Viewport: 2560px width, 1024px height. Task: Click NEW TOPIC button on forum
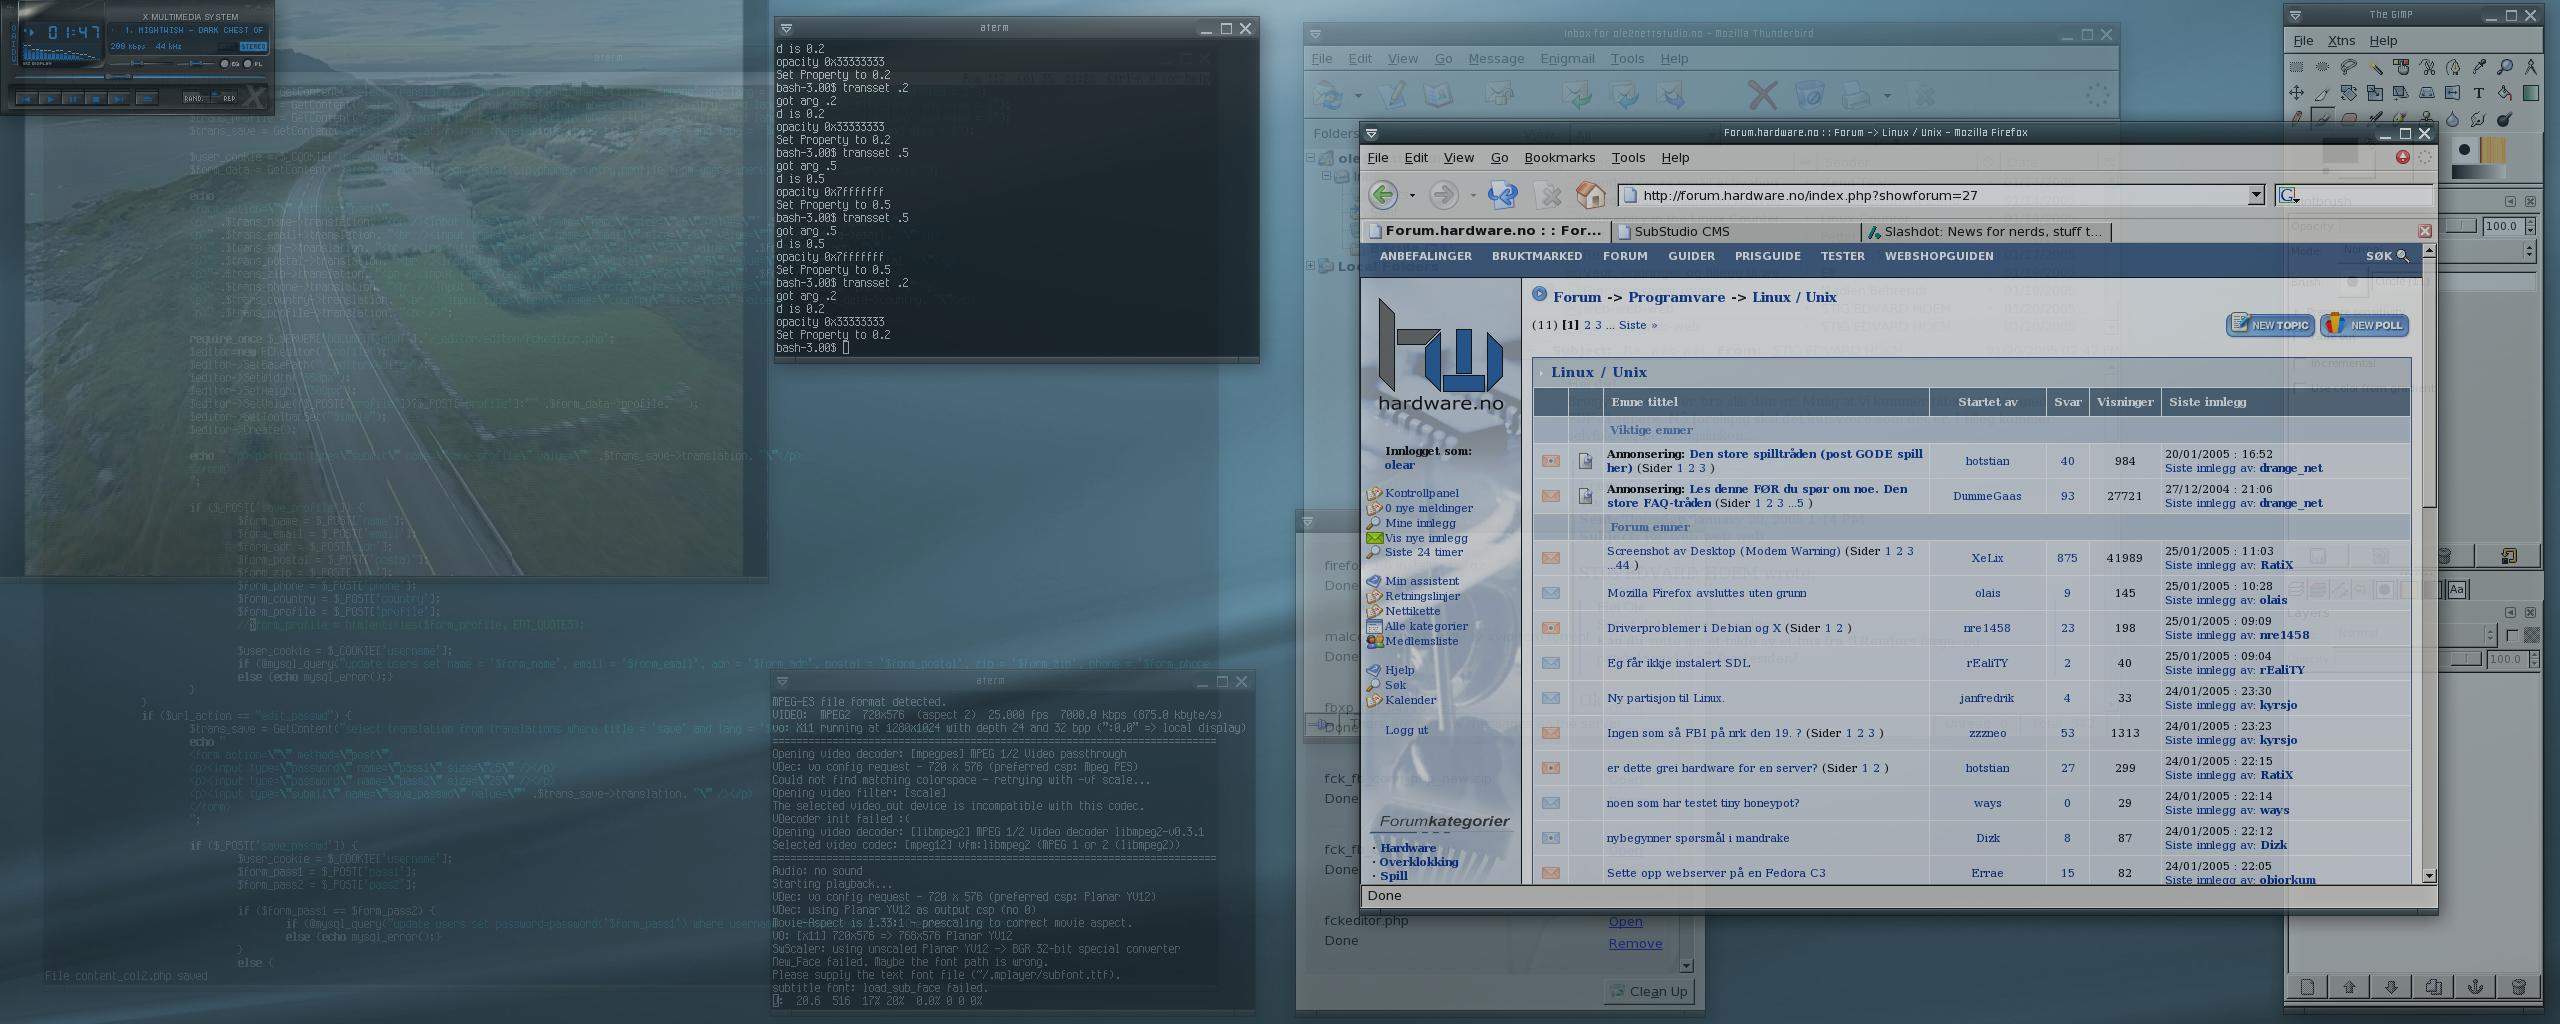pos(2270,324)
